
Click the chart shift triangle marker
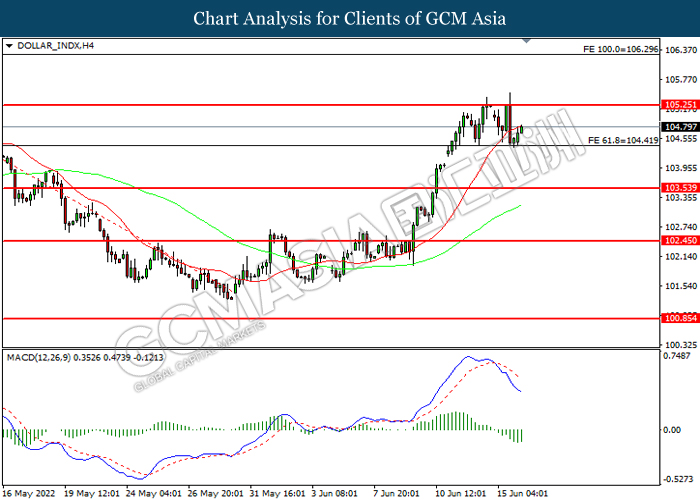526,41
